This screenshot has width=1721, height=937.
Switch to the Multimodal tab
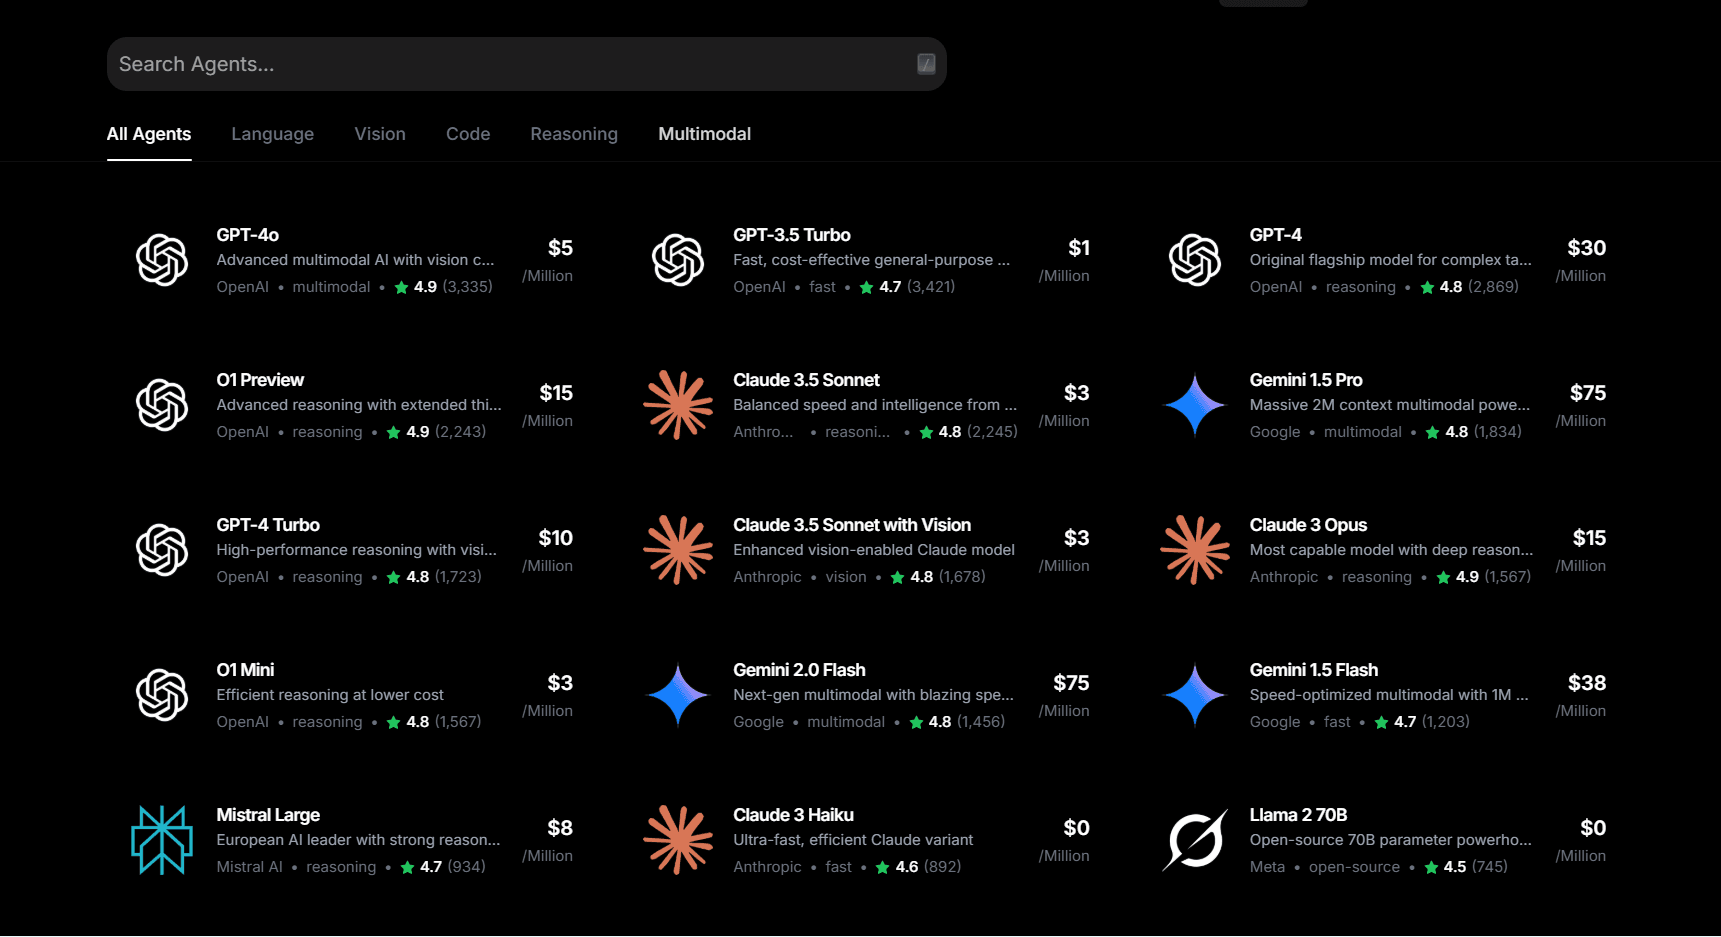point(704,133)
